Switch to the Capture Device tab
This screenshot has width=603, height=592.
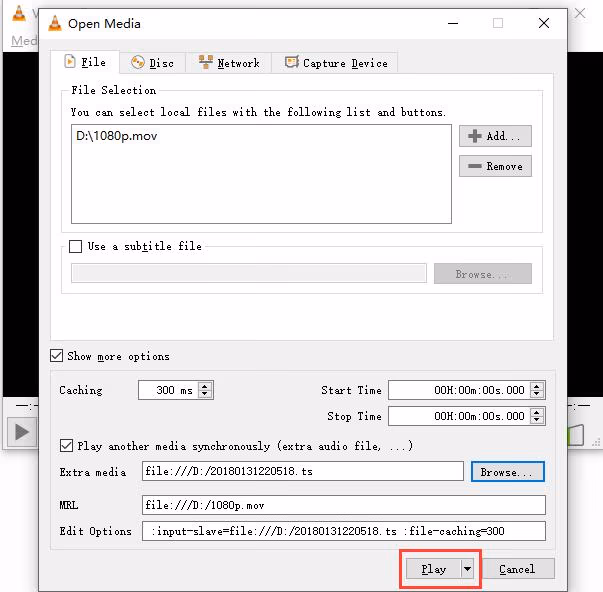tap(335, 63)
